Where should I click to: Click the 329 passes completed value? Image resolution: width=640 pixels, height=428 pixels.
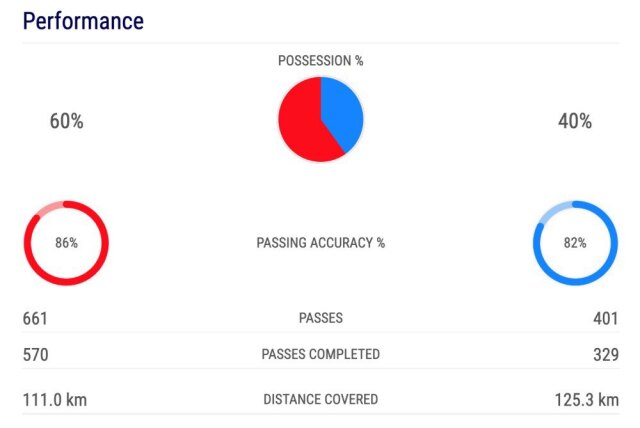[x=605, y=354]
